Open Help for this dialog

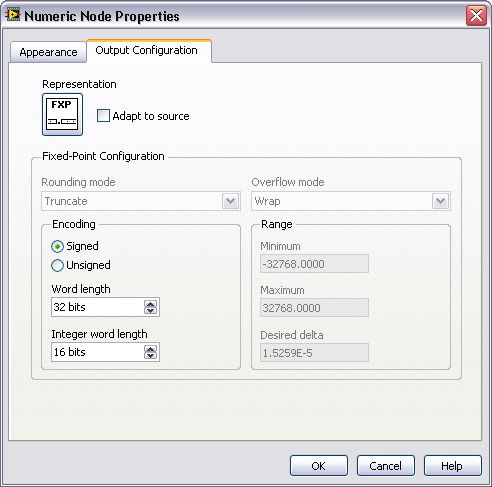click(453, 466)
